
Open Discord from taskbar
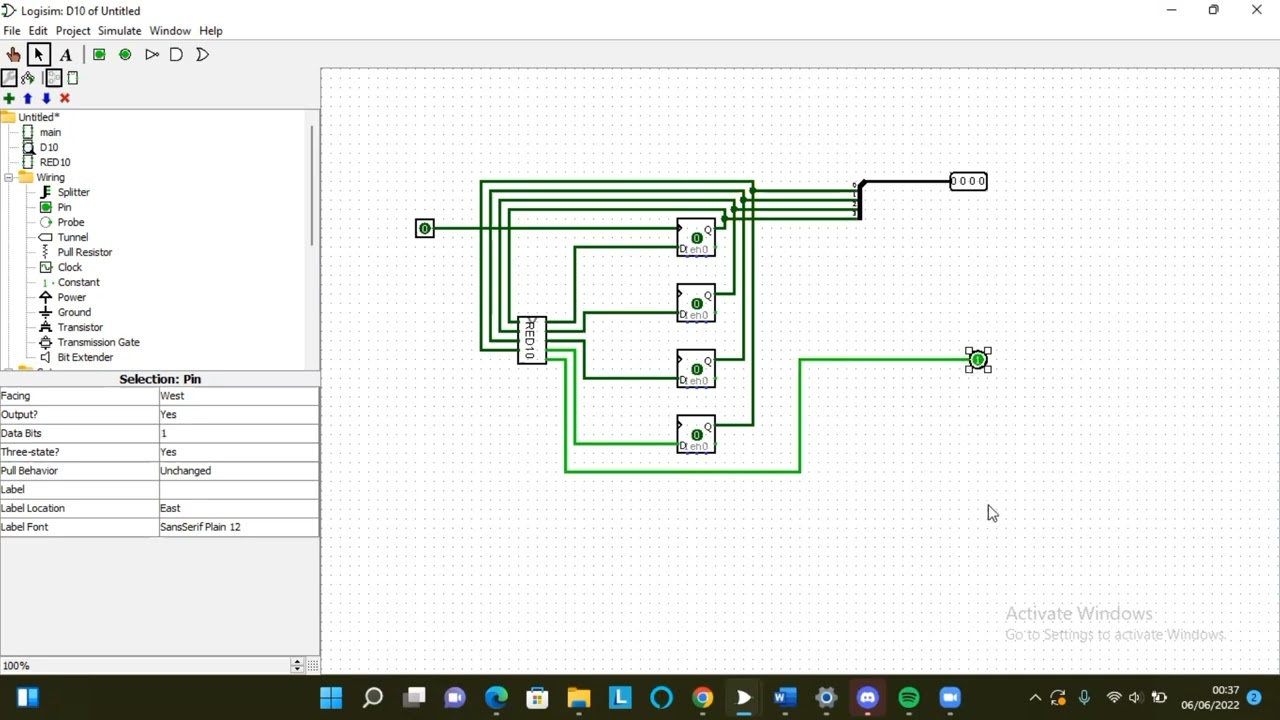[x=867, y=697]
